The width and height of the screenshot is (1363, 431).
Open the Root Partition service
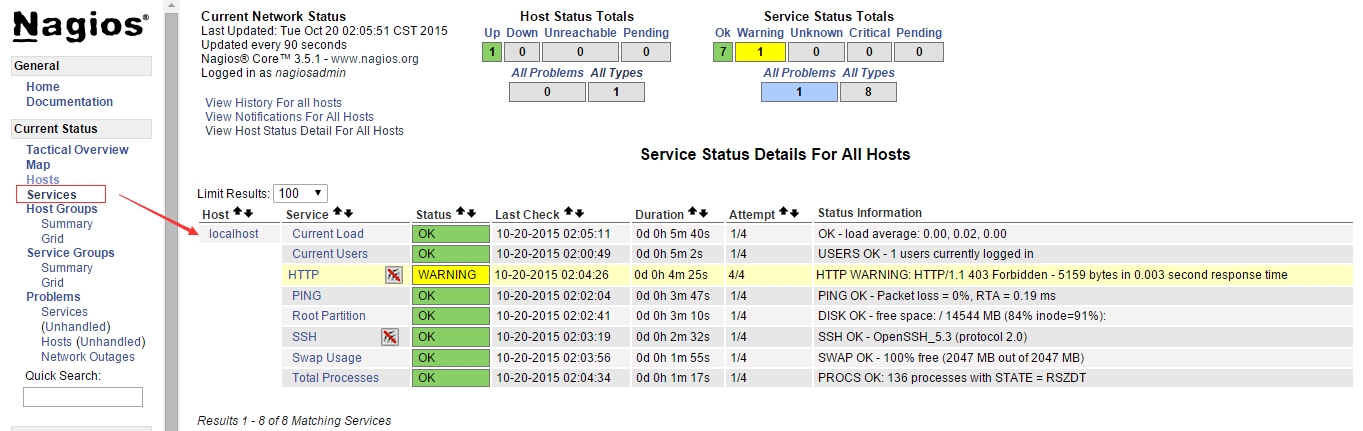point(329,316)
